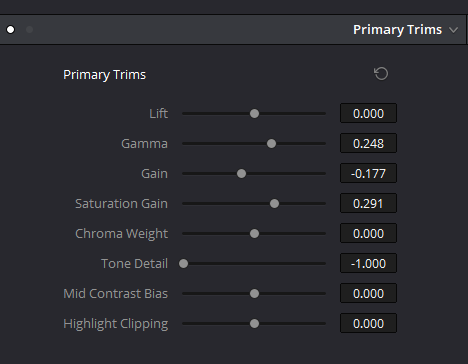
Task: Click the Lift slider handle
Action: pyautogui.click(x=254, y=114)
